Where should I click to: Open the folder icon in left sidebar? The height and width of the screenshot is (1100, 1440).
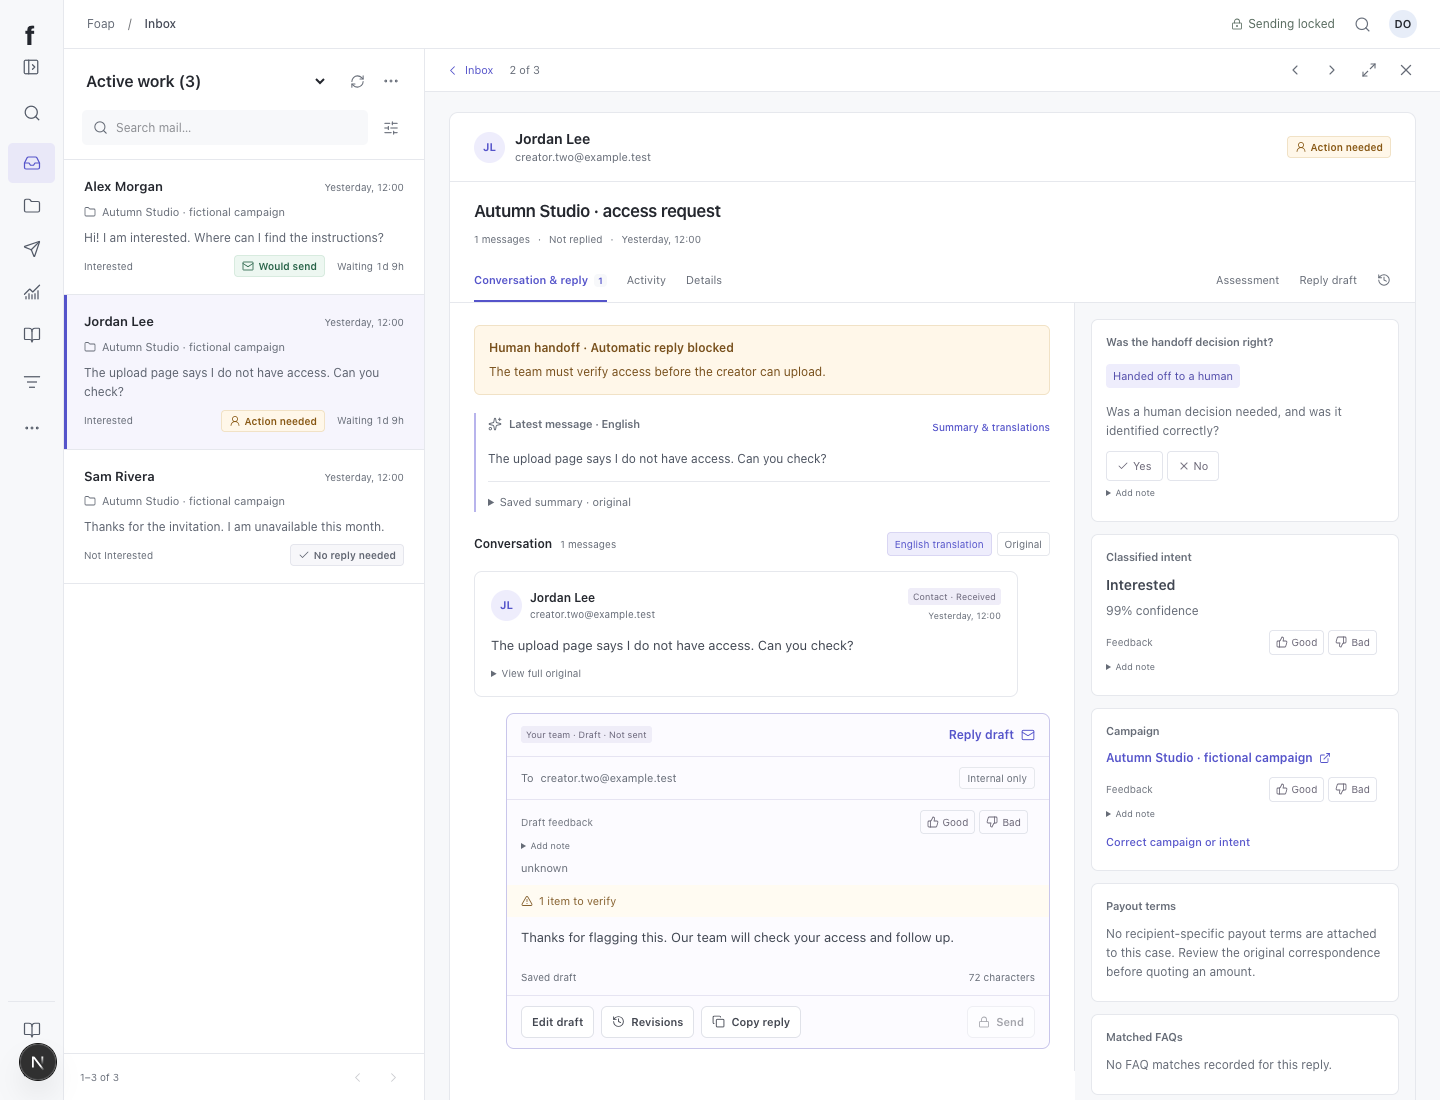click(32, 206)
